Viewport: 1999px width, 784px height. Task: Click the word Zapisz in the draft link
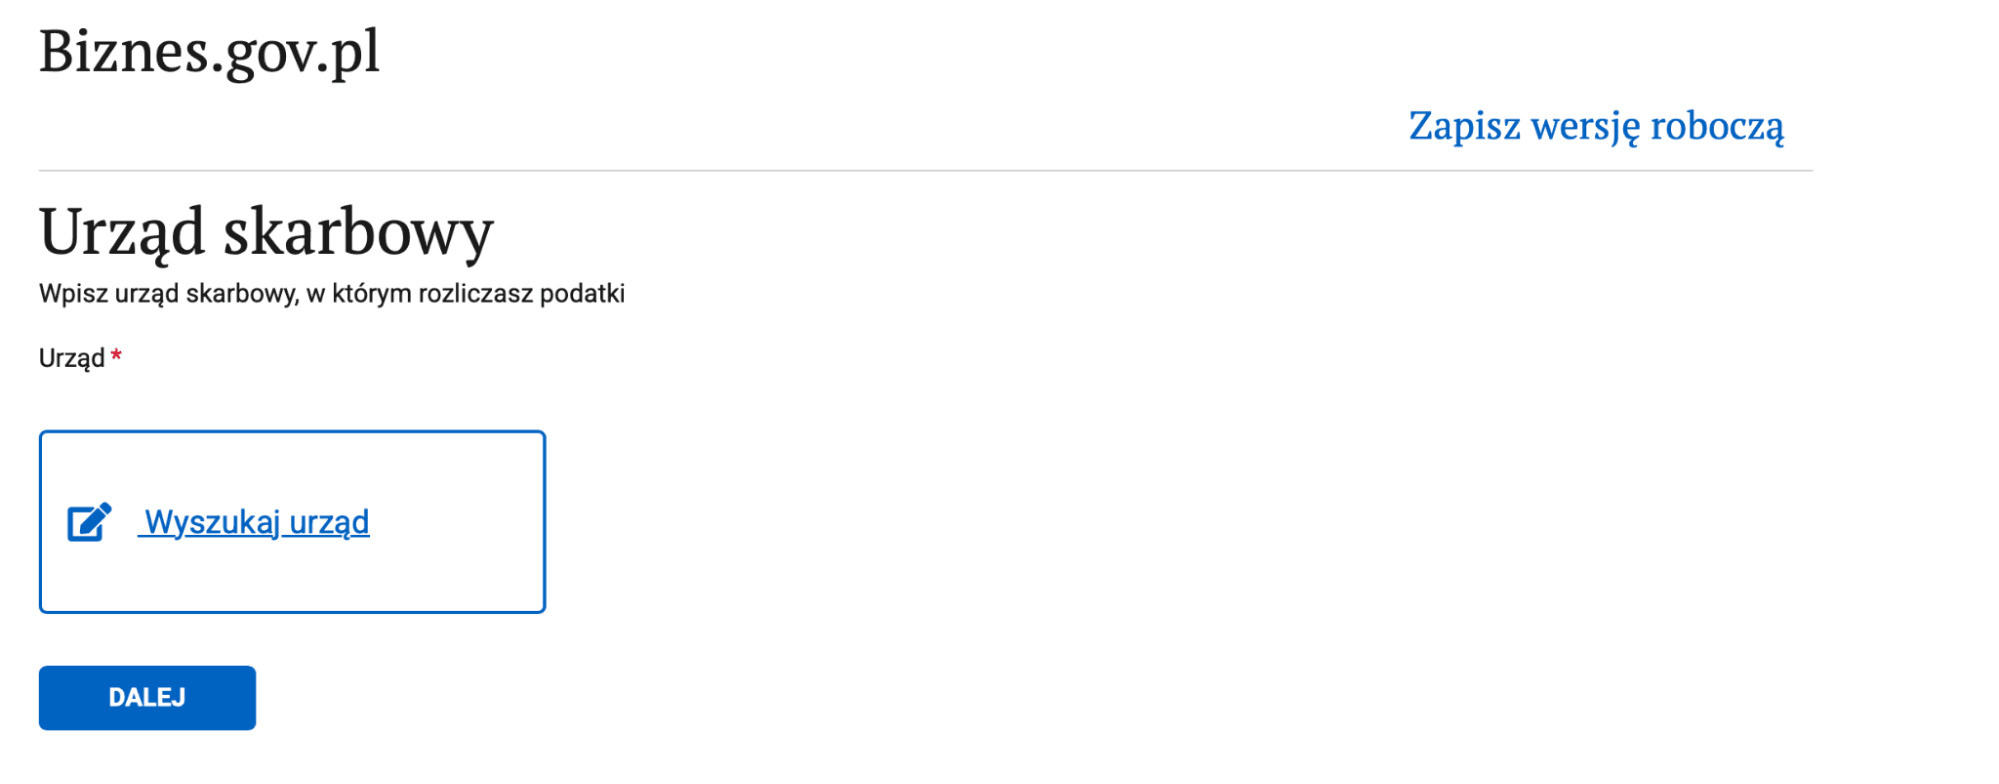1464,127
